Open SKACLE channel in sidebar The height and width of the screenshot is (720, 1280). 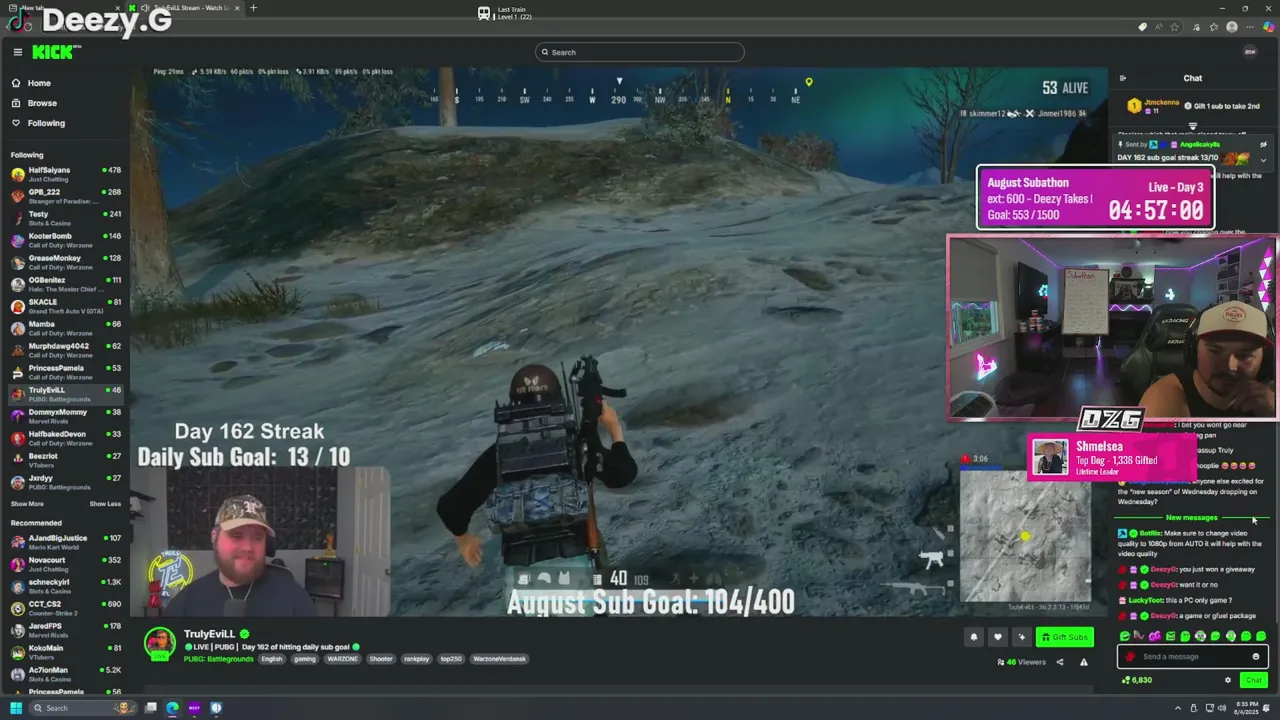[66, 306]
